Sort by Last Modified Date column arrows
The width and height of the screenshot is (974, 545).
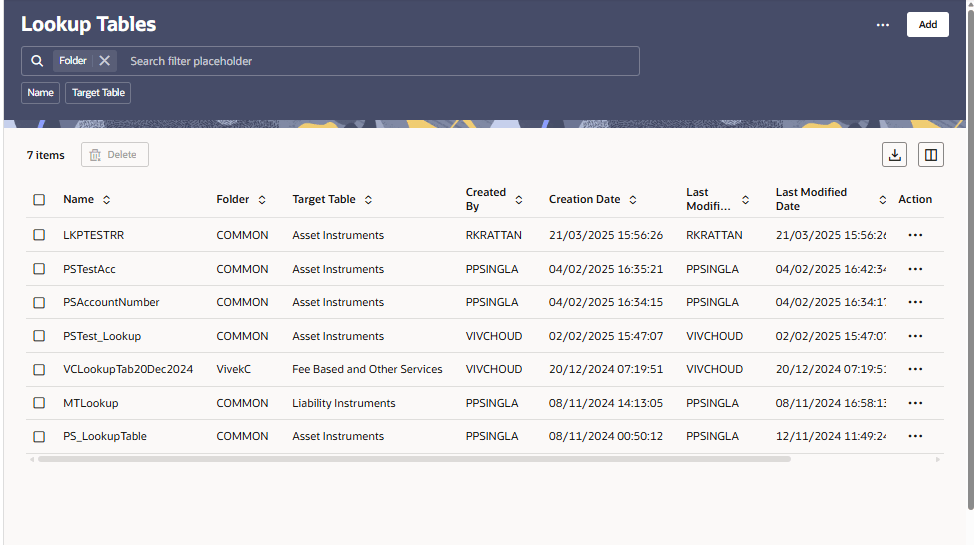pos(882,199)
